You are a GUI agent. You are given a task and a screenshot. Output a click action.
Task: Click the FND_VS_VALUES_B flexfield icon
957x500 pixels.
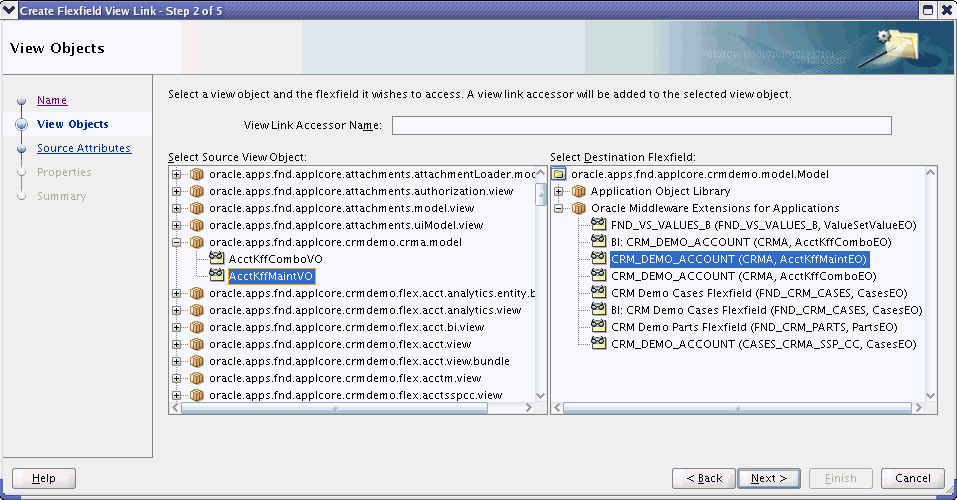pos(599,225)
